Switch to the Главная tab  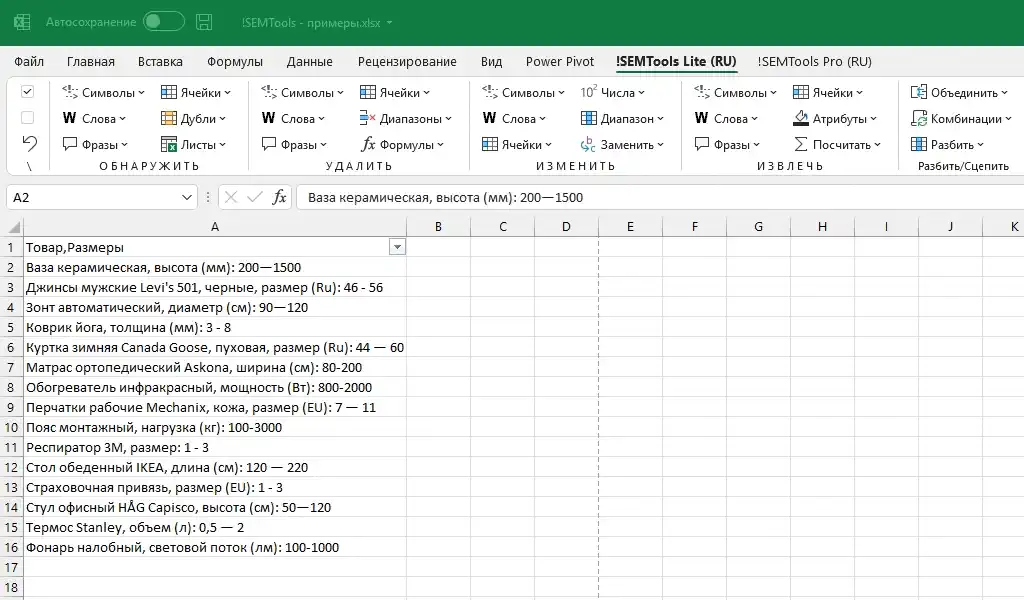pos(91,61)
